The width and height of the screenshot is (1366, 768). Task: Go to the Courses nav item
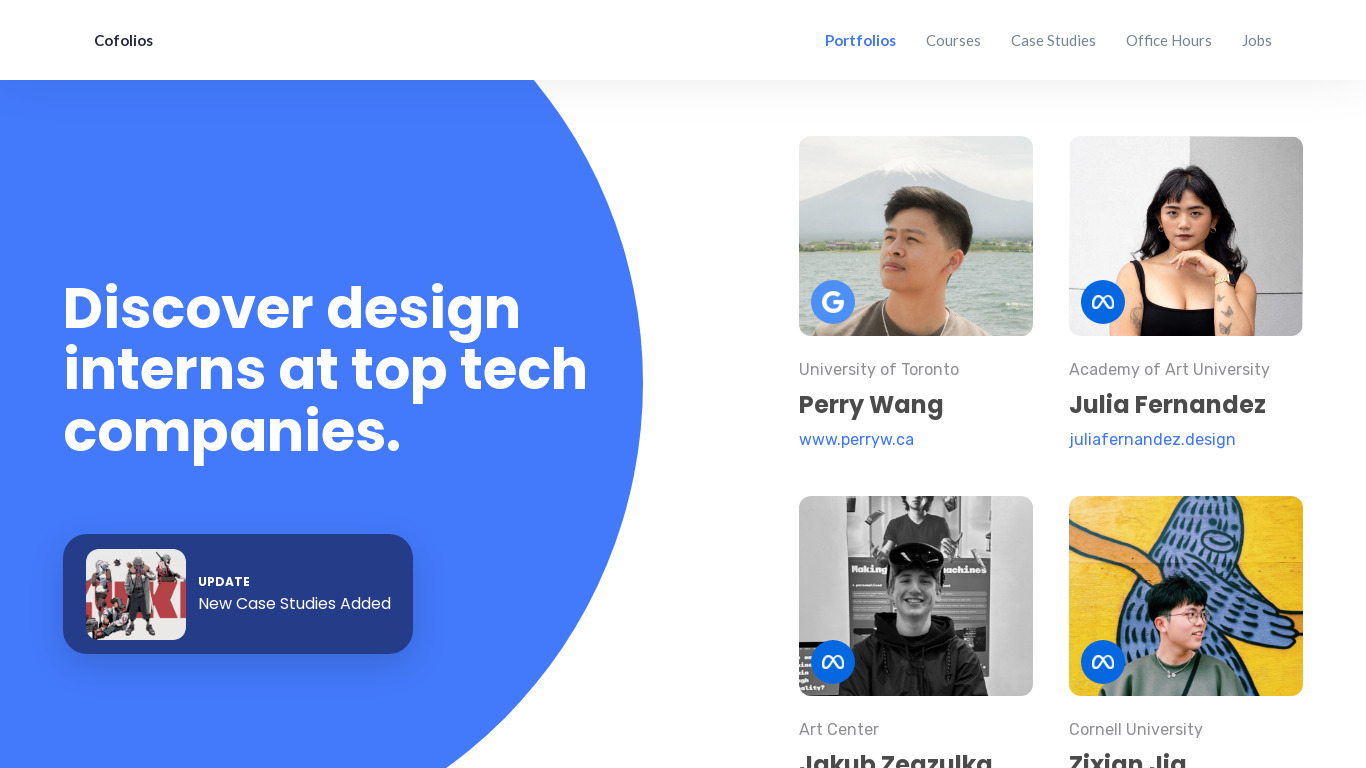[x=953, y=40]
